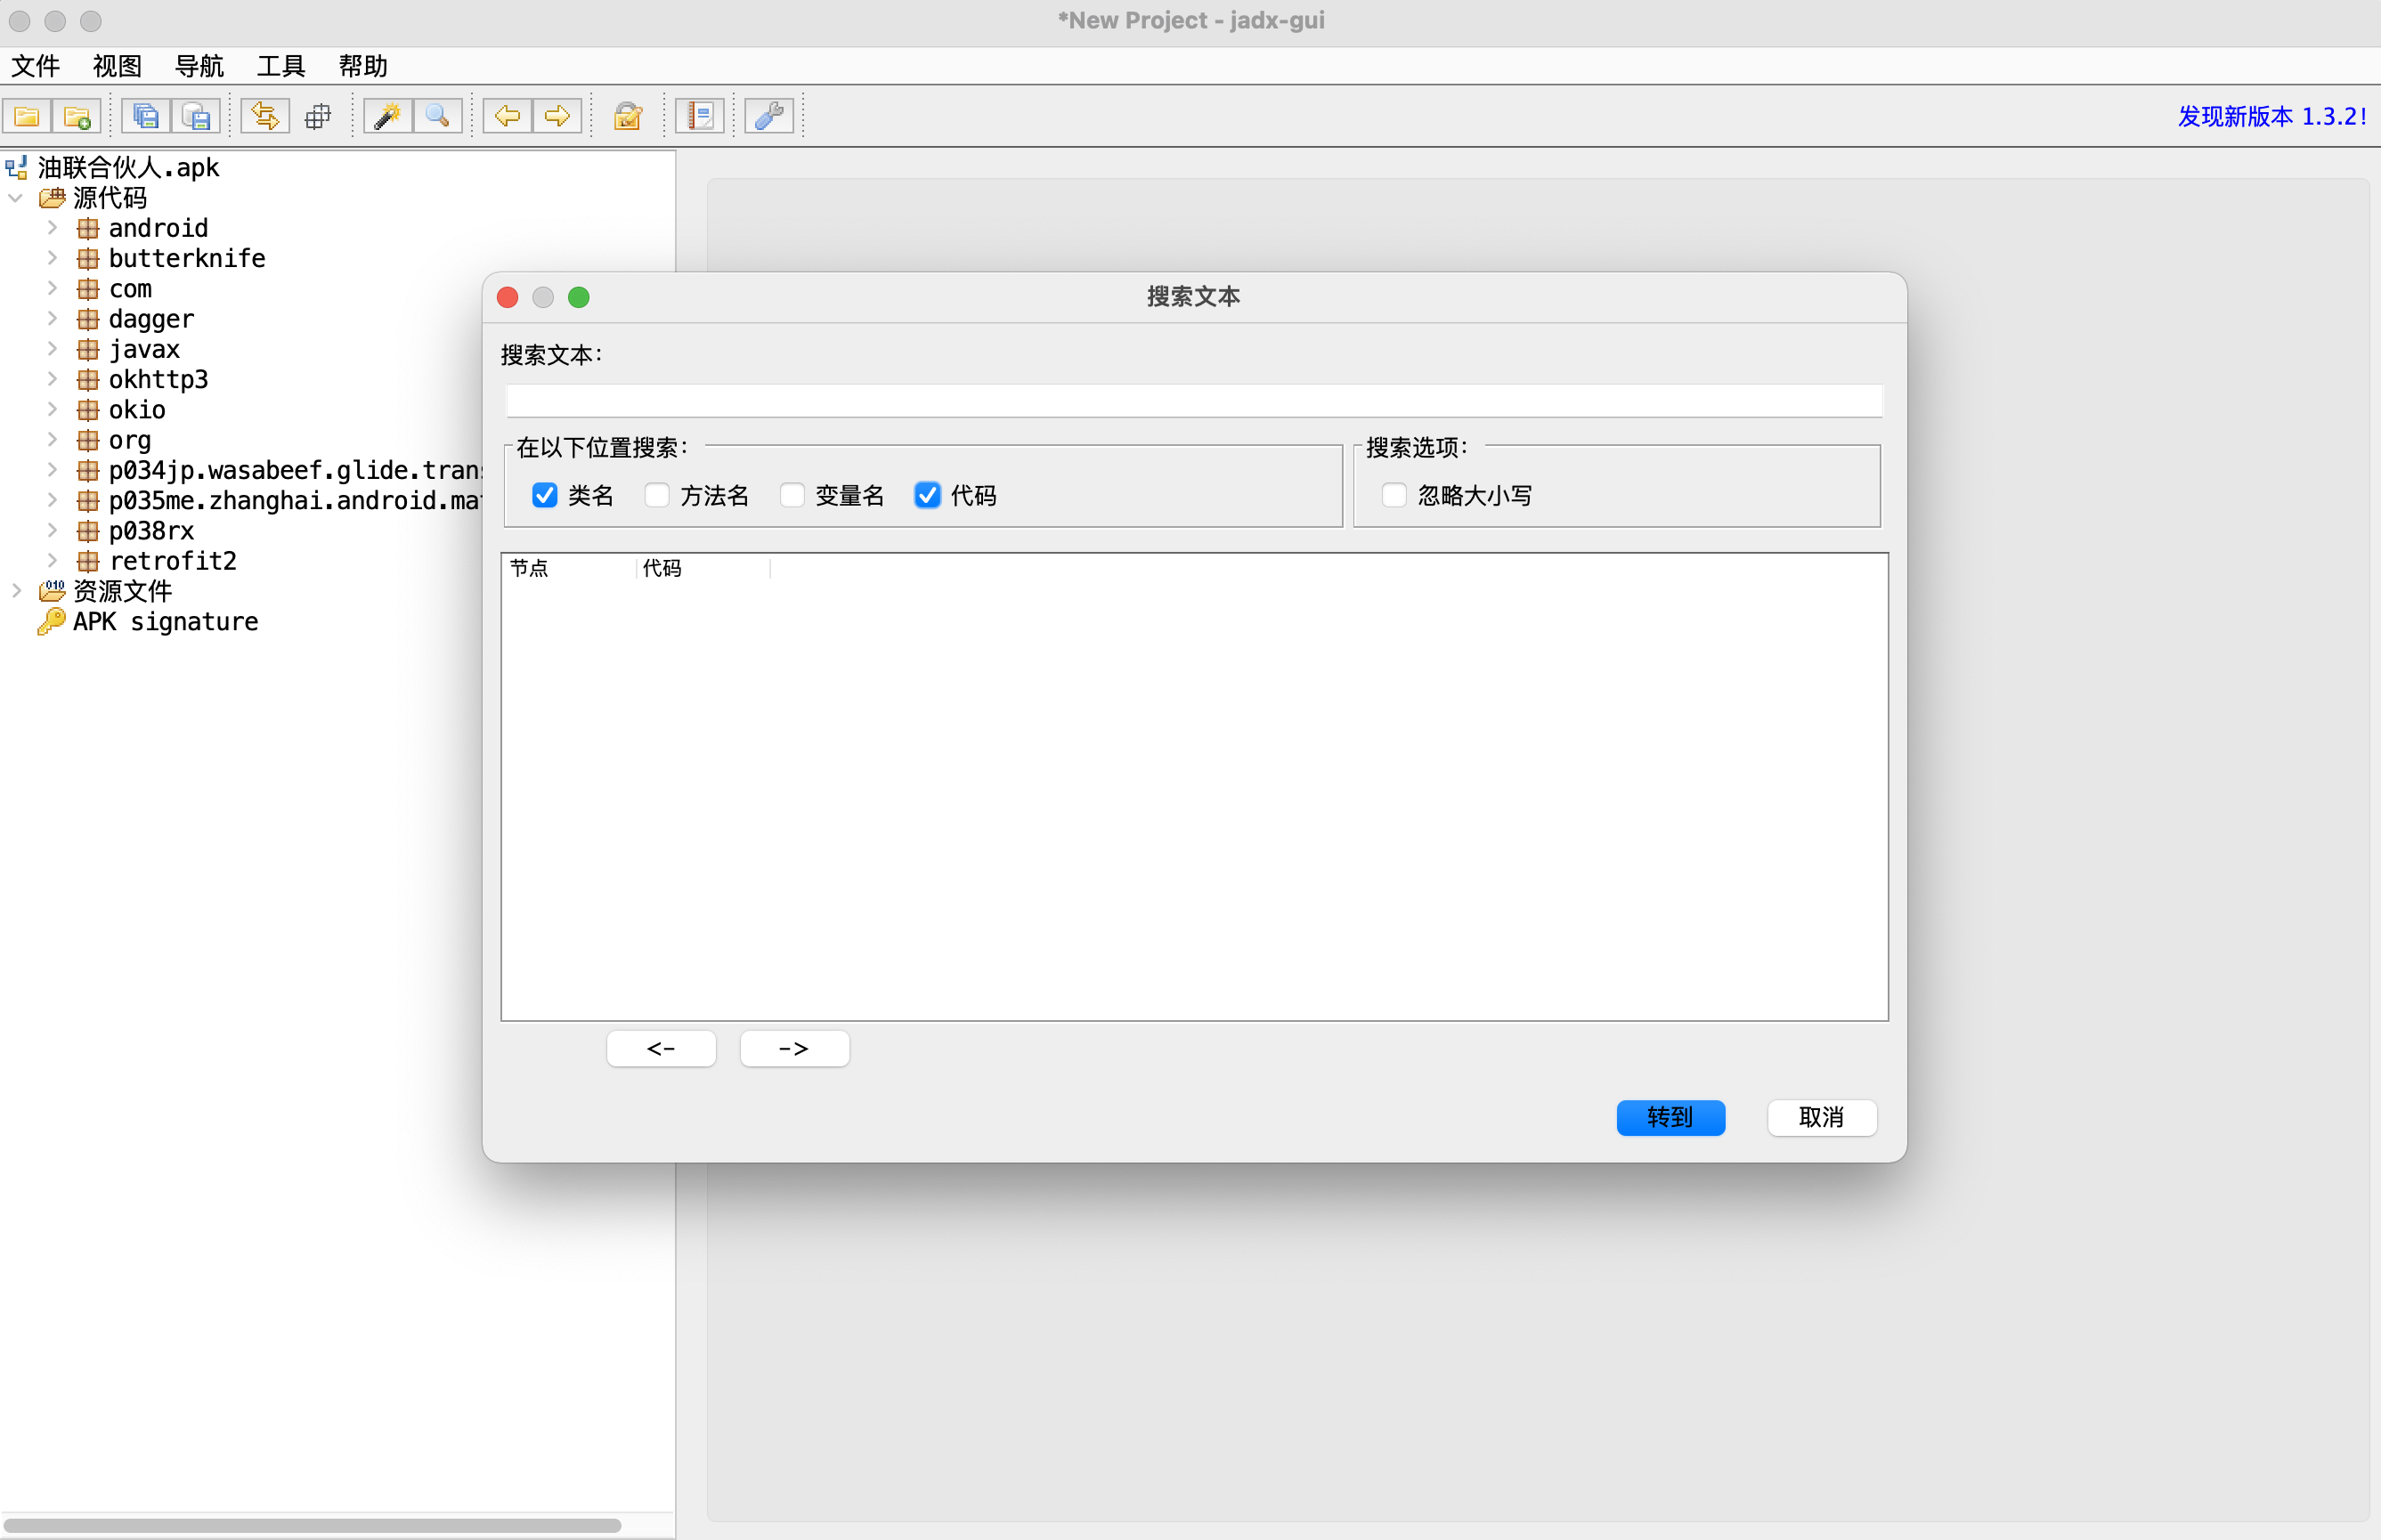Collapse the 源代码 tree node
This screenshot has height=1540, width=2381.
click(16, 198)
